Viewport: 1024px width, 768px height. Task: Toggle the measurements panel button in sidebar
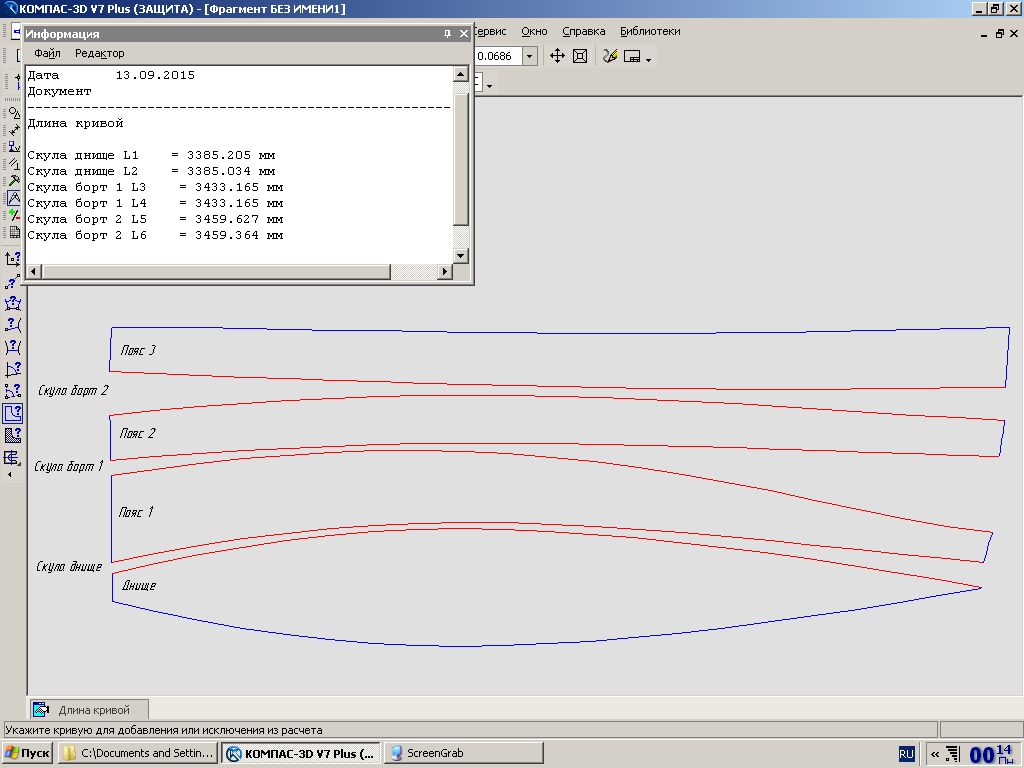13,198
